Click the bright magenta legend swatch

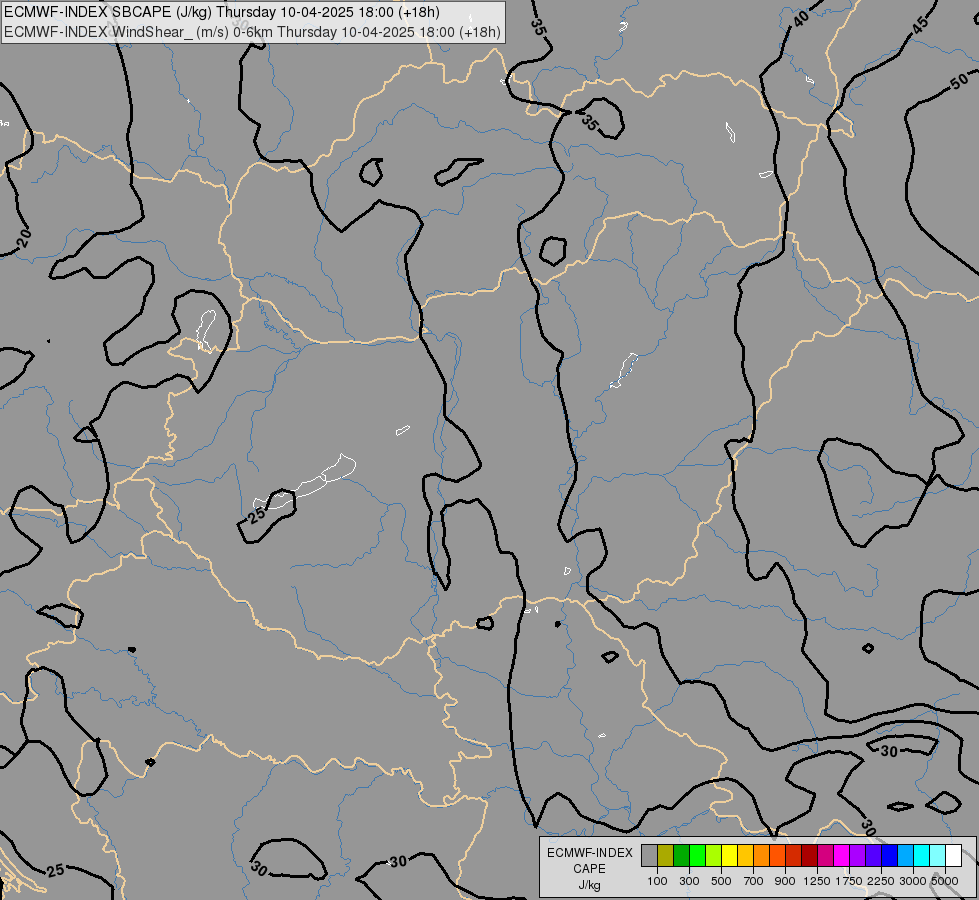[842, 855]
